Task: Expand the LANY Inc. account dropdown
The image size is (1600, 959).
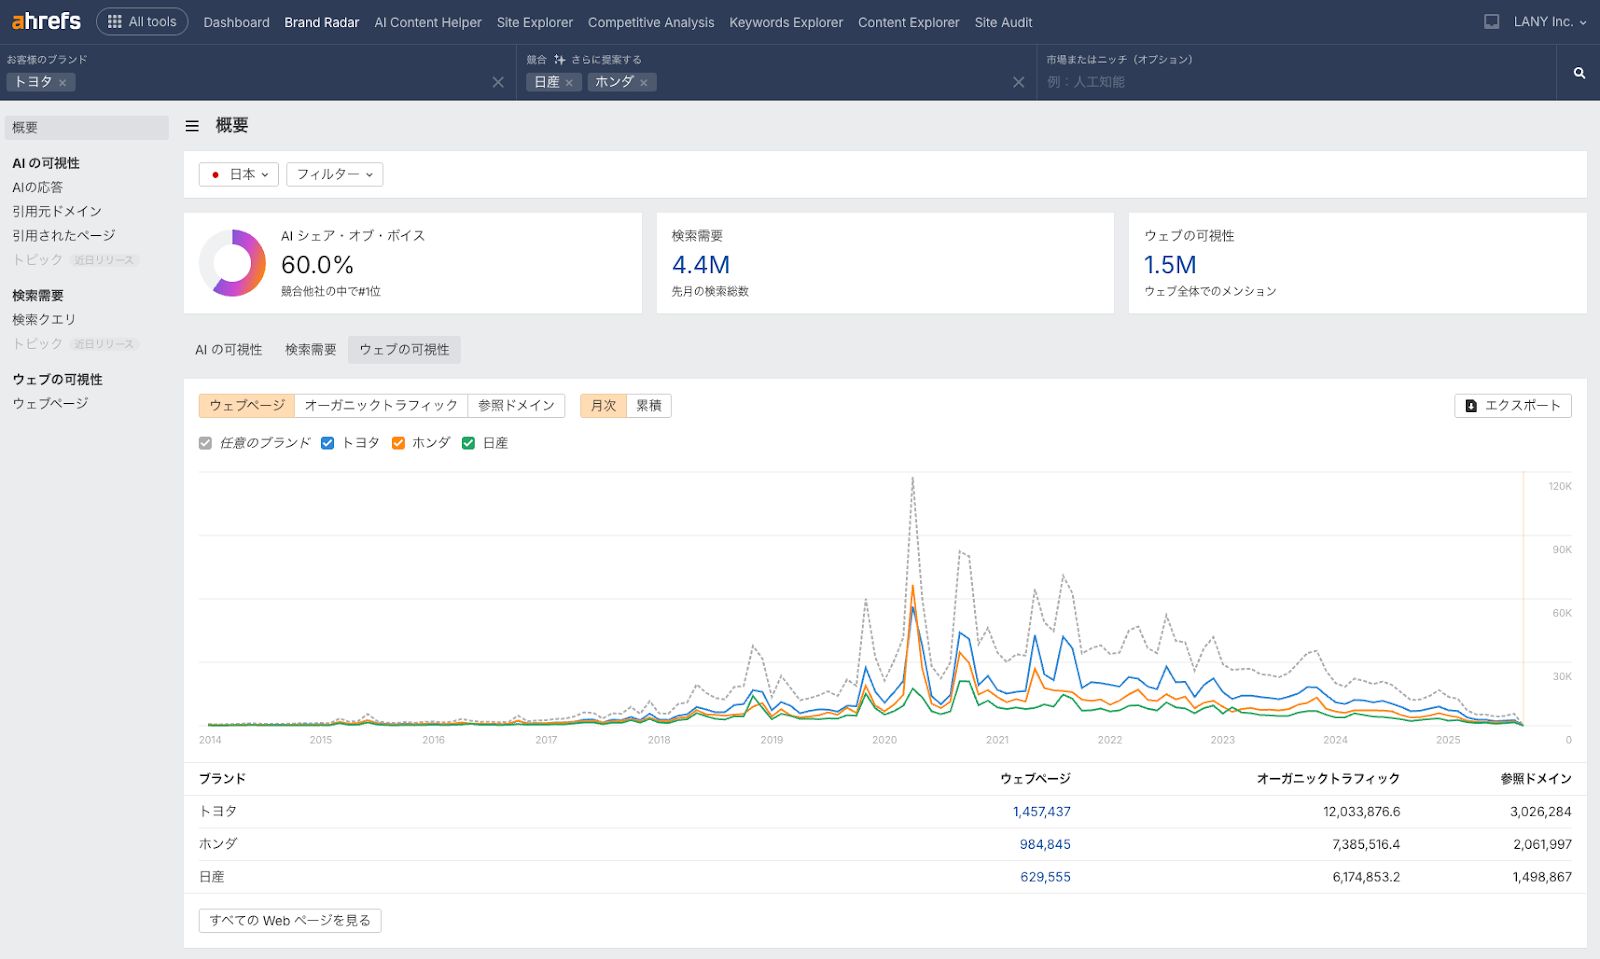Action: [x=1550, y=21]
